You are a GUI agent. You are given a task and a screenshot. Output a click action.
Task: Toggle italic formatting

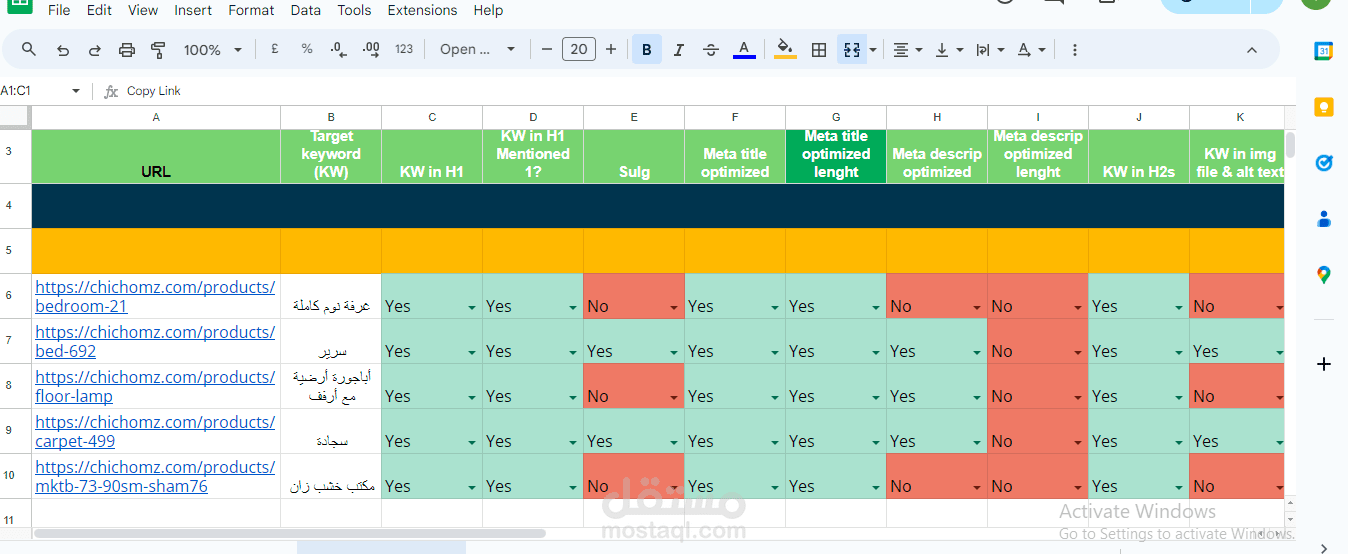pos(679,49)
